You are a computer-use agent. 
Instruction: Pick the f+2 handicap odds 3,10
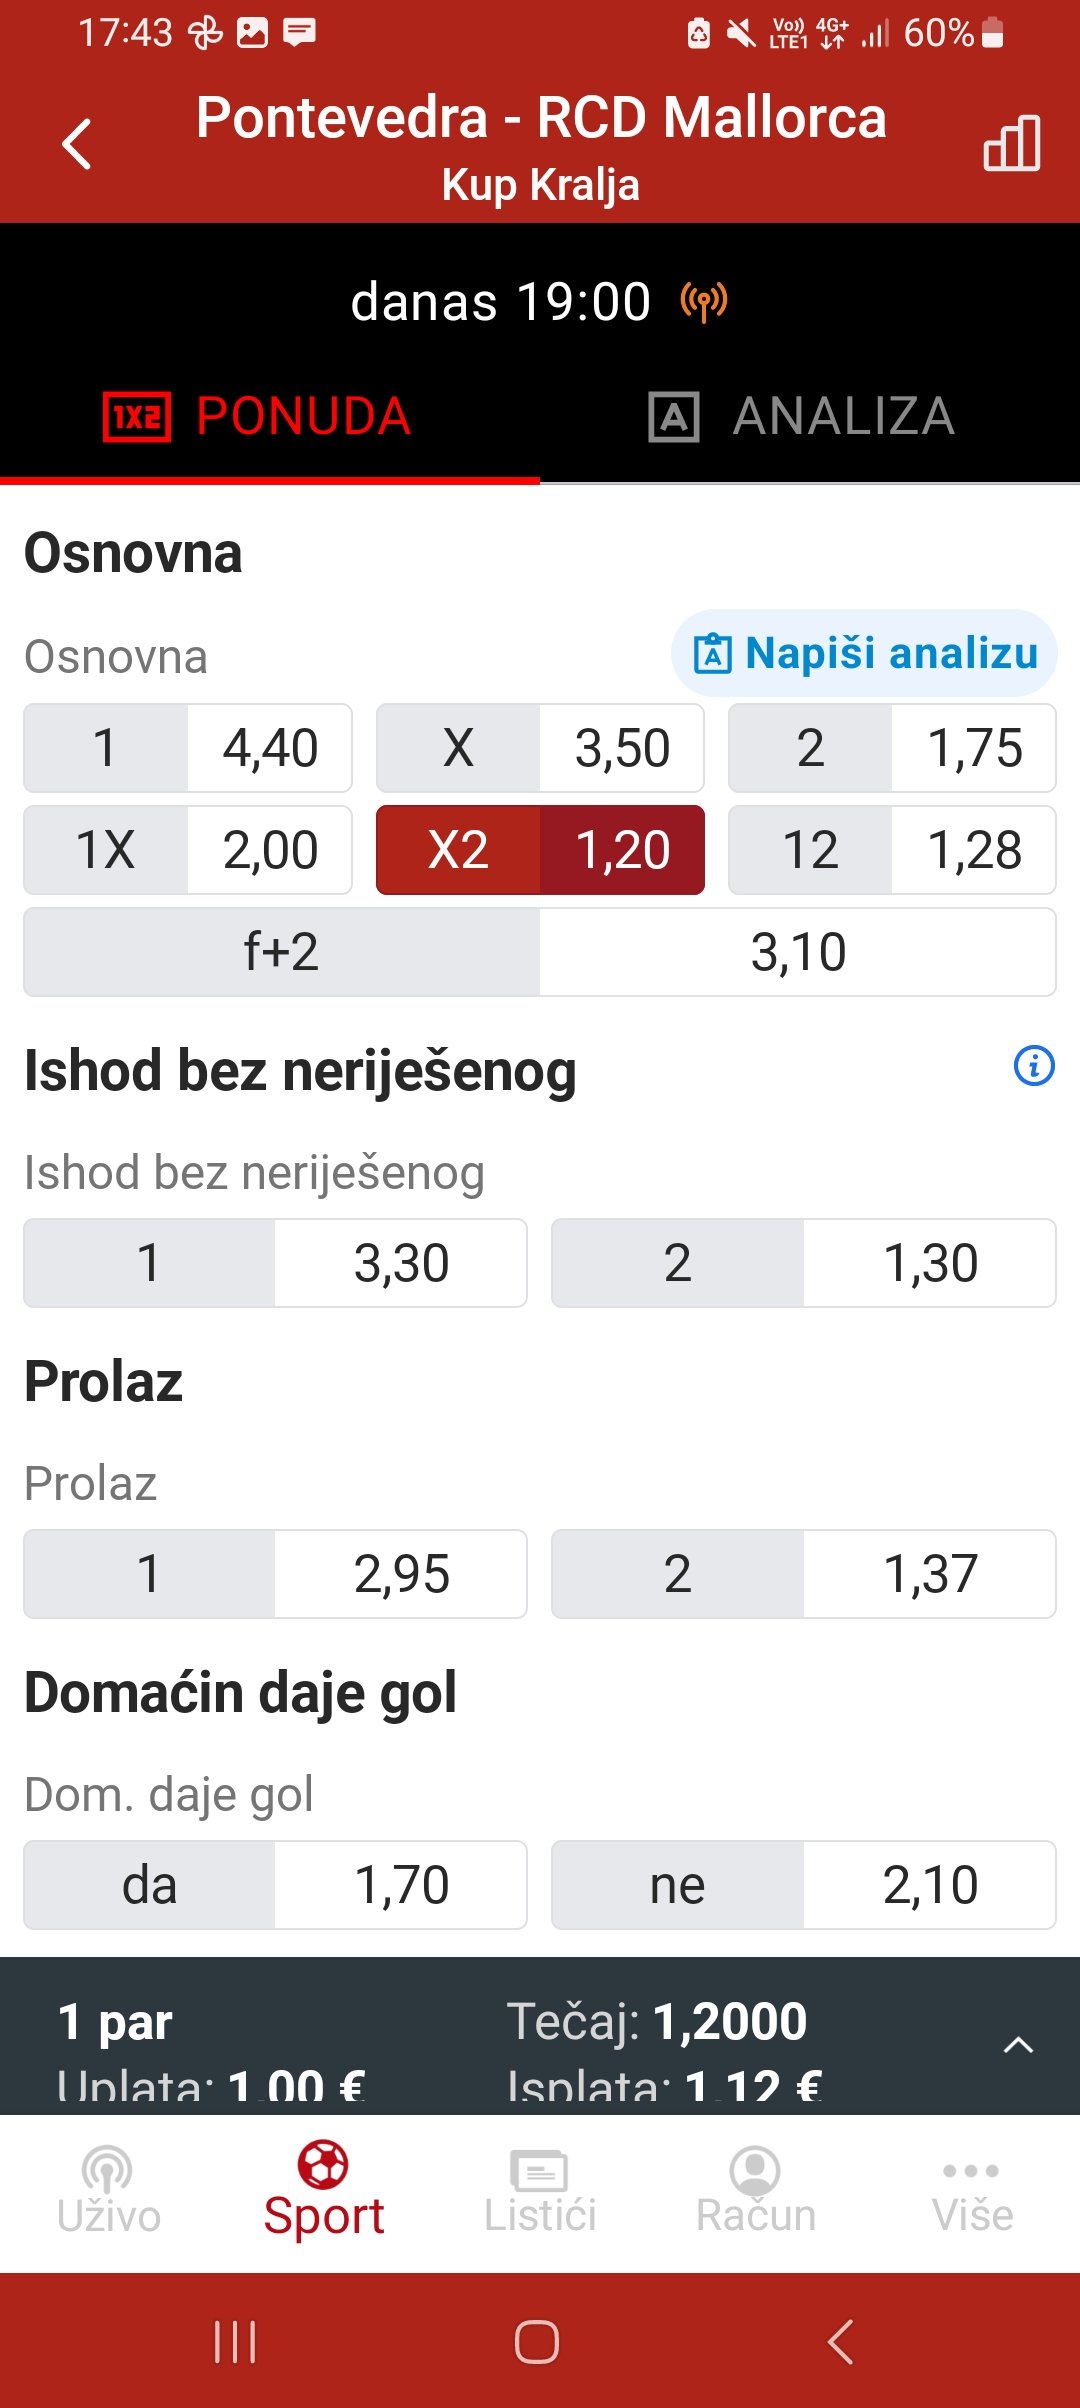540,952
